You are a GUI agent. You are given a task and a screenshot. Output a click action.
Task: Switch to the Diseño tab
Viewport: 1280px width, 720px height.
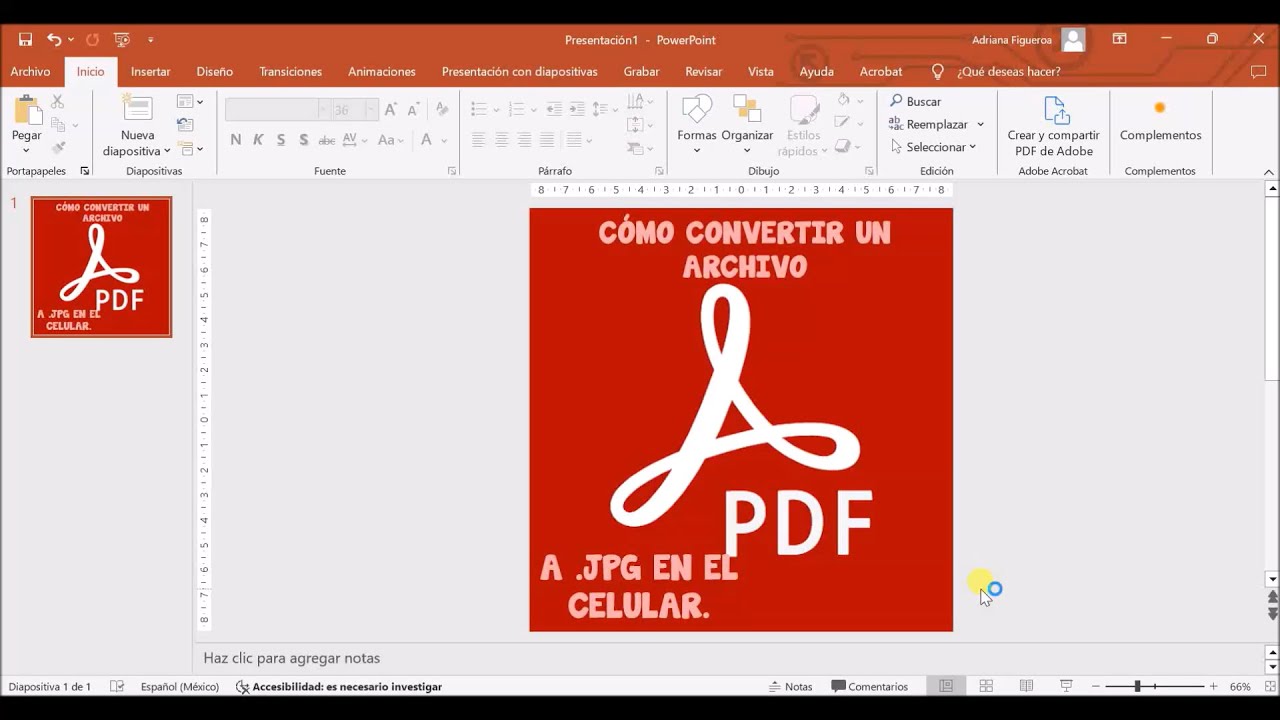pos(215,72)
